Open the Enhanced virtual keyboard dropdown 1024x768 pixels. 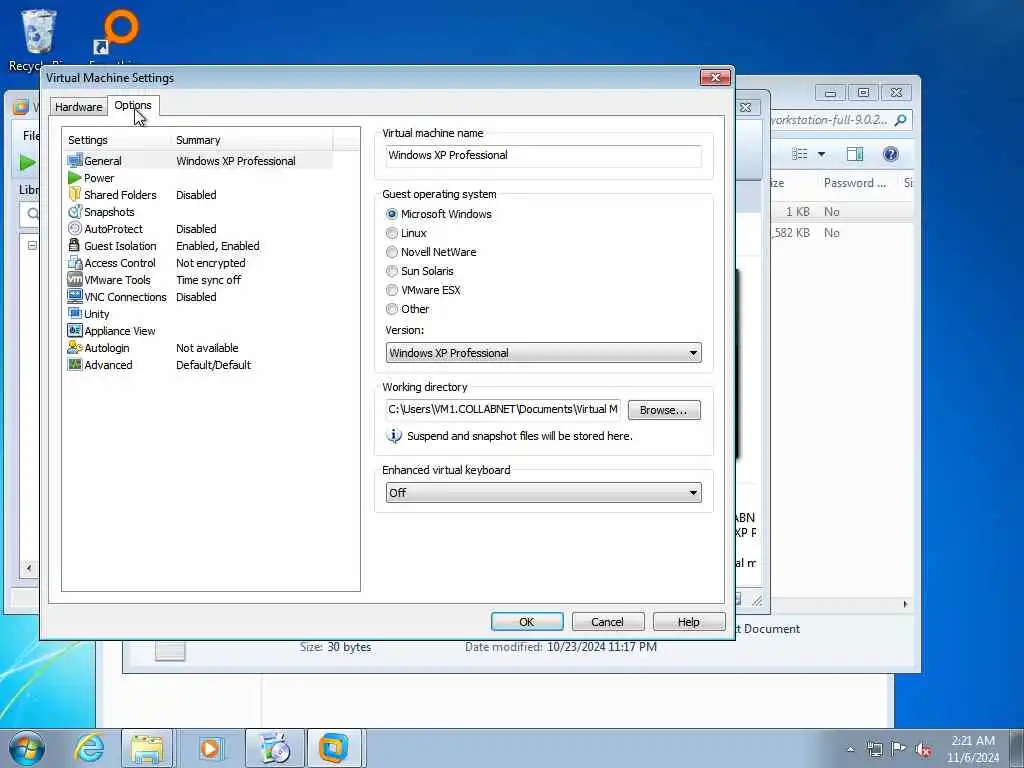click(x=543, y=492)
